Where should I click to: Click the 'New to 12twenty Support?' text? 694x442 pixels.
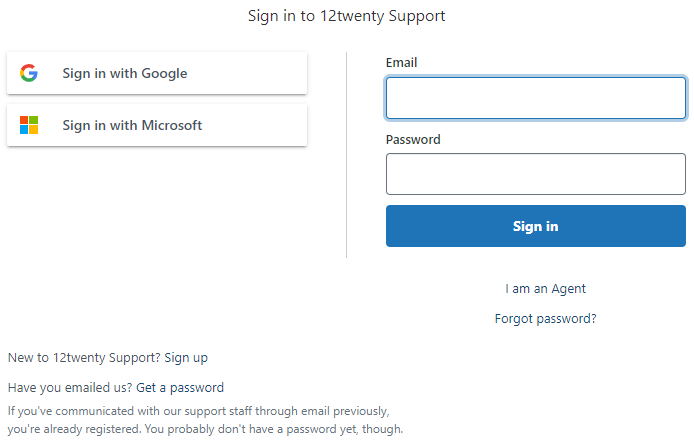pos(84,358)
